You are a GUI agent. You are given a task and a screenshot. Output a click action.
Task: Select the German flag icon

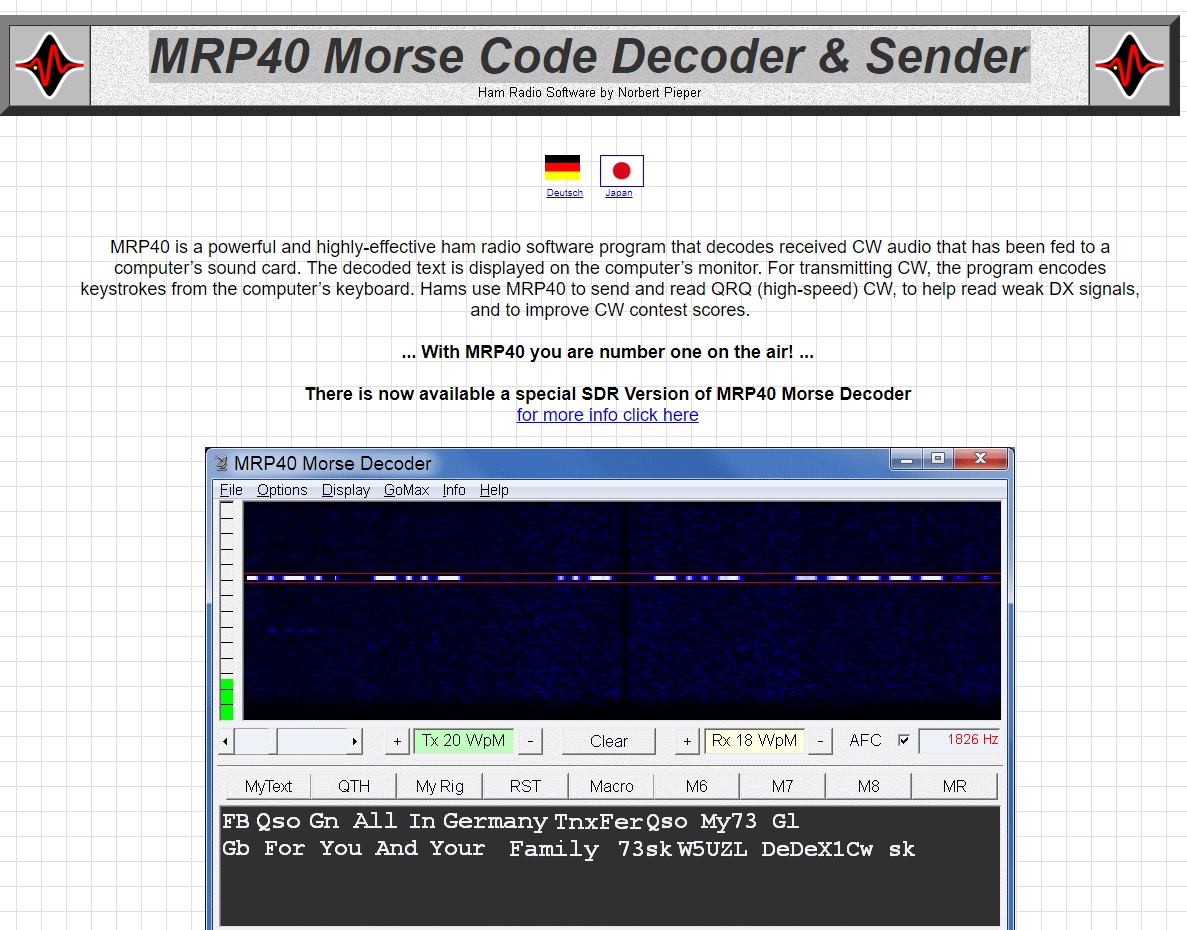coord(562,168)
